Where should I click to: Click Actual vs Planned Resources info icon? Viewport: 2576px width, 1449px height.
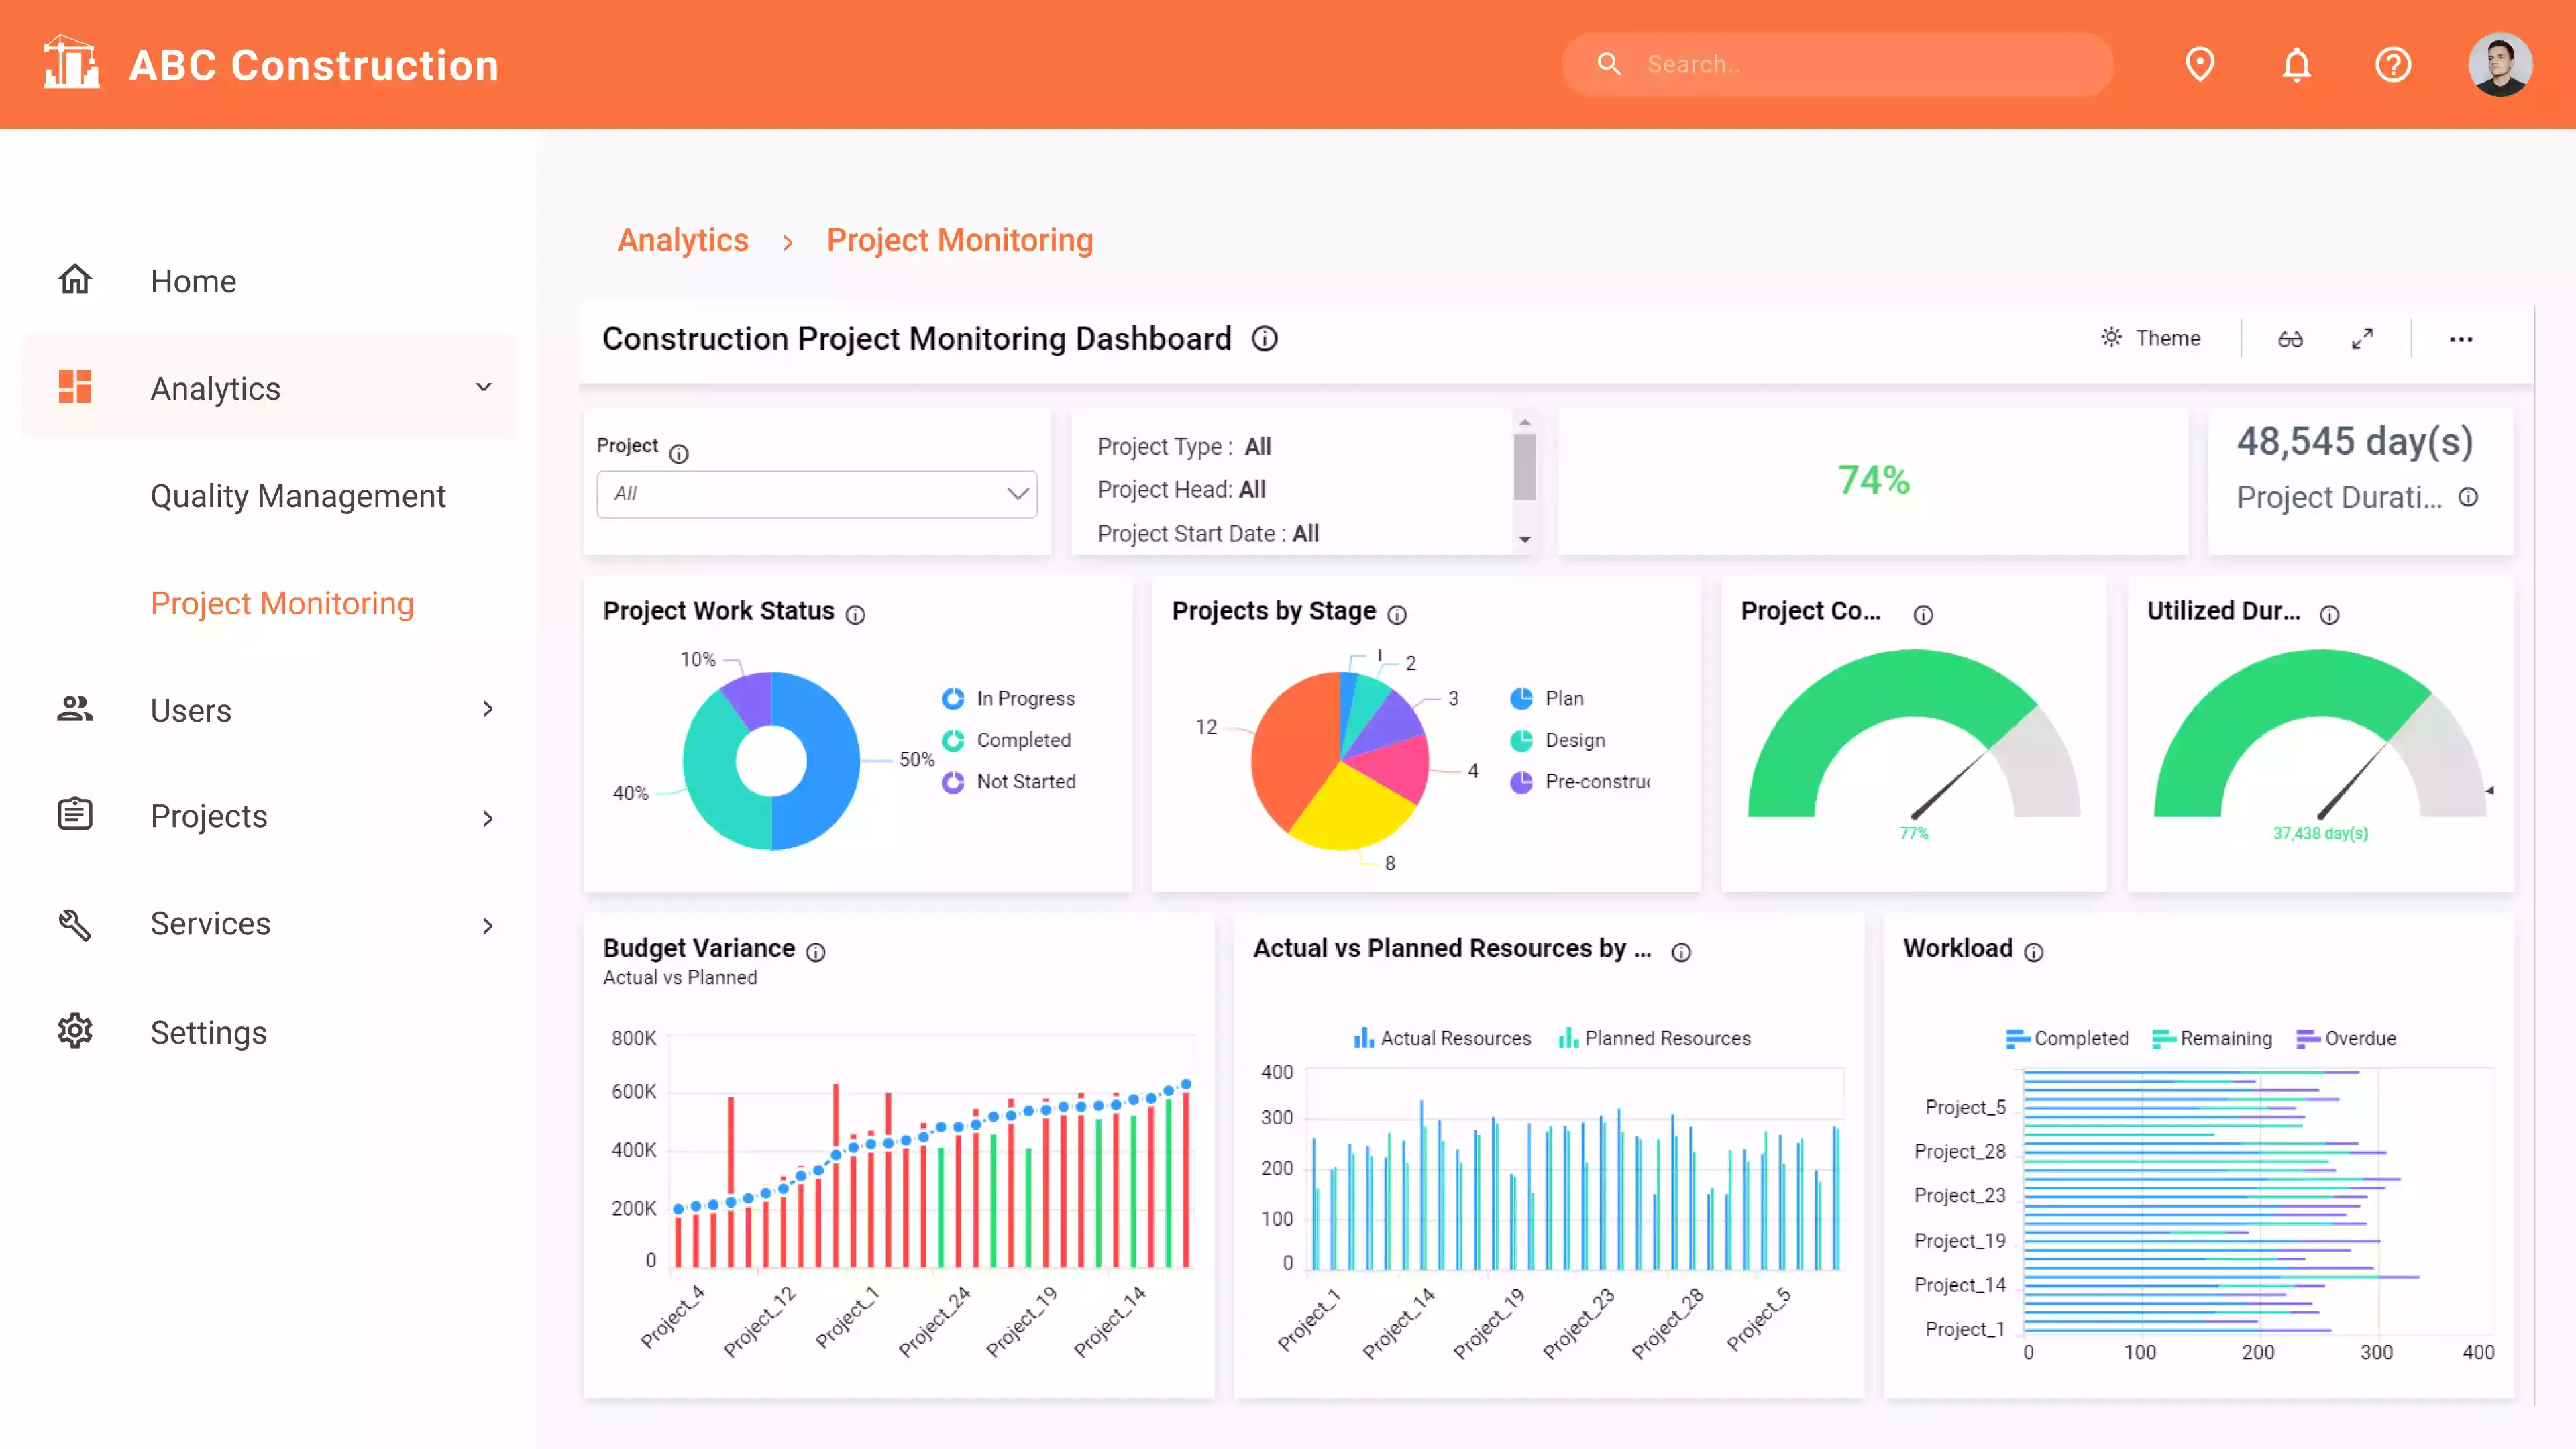(1682, 952)
